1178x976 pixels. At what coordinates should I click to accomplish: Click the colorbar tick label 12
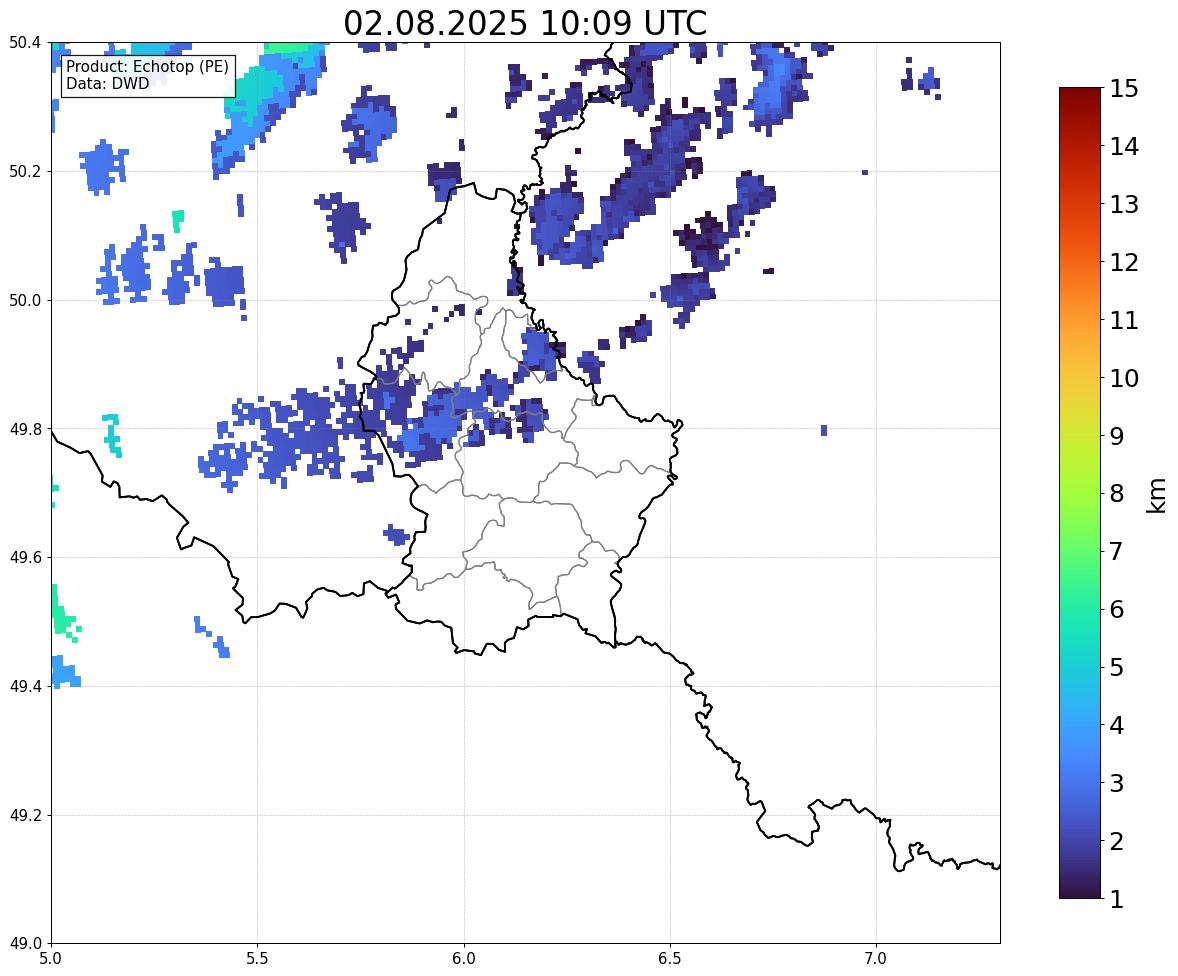tap(1124, 262)
